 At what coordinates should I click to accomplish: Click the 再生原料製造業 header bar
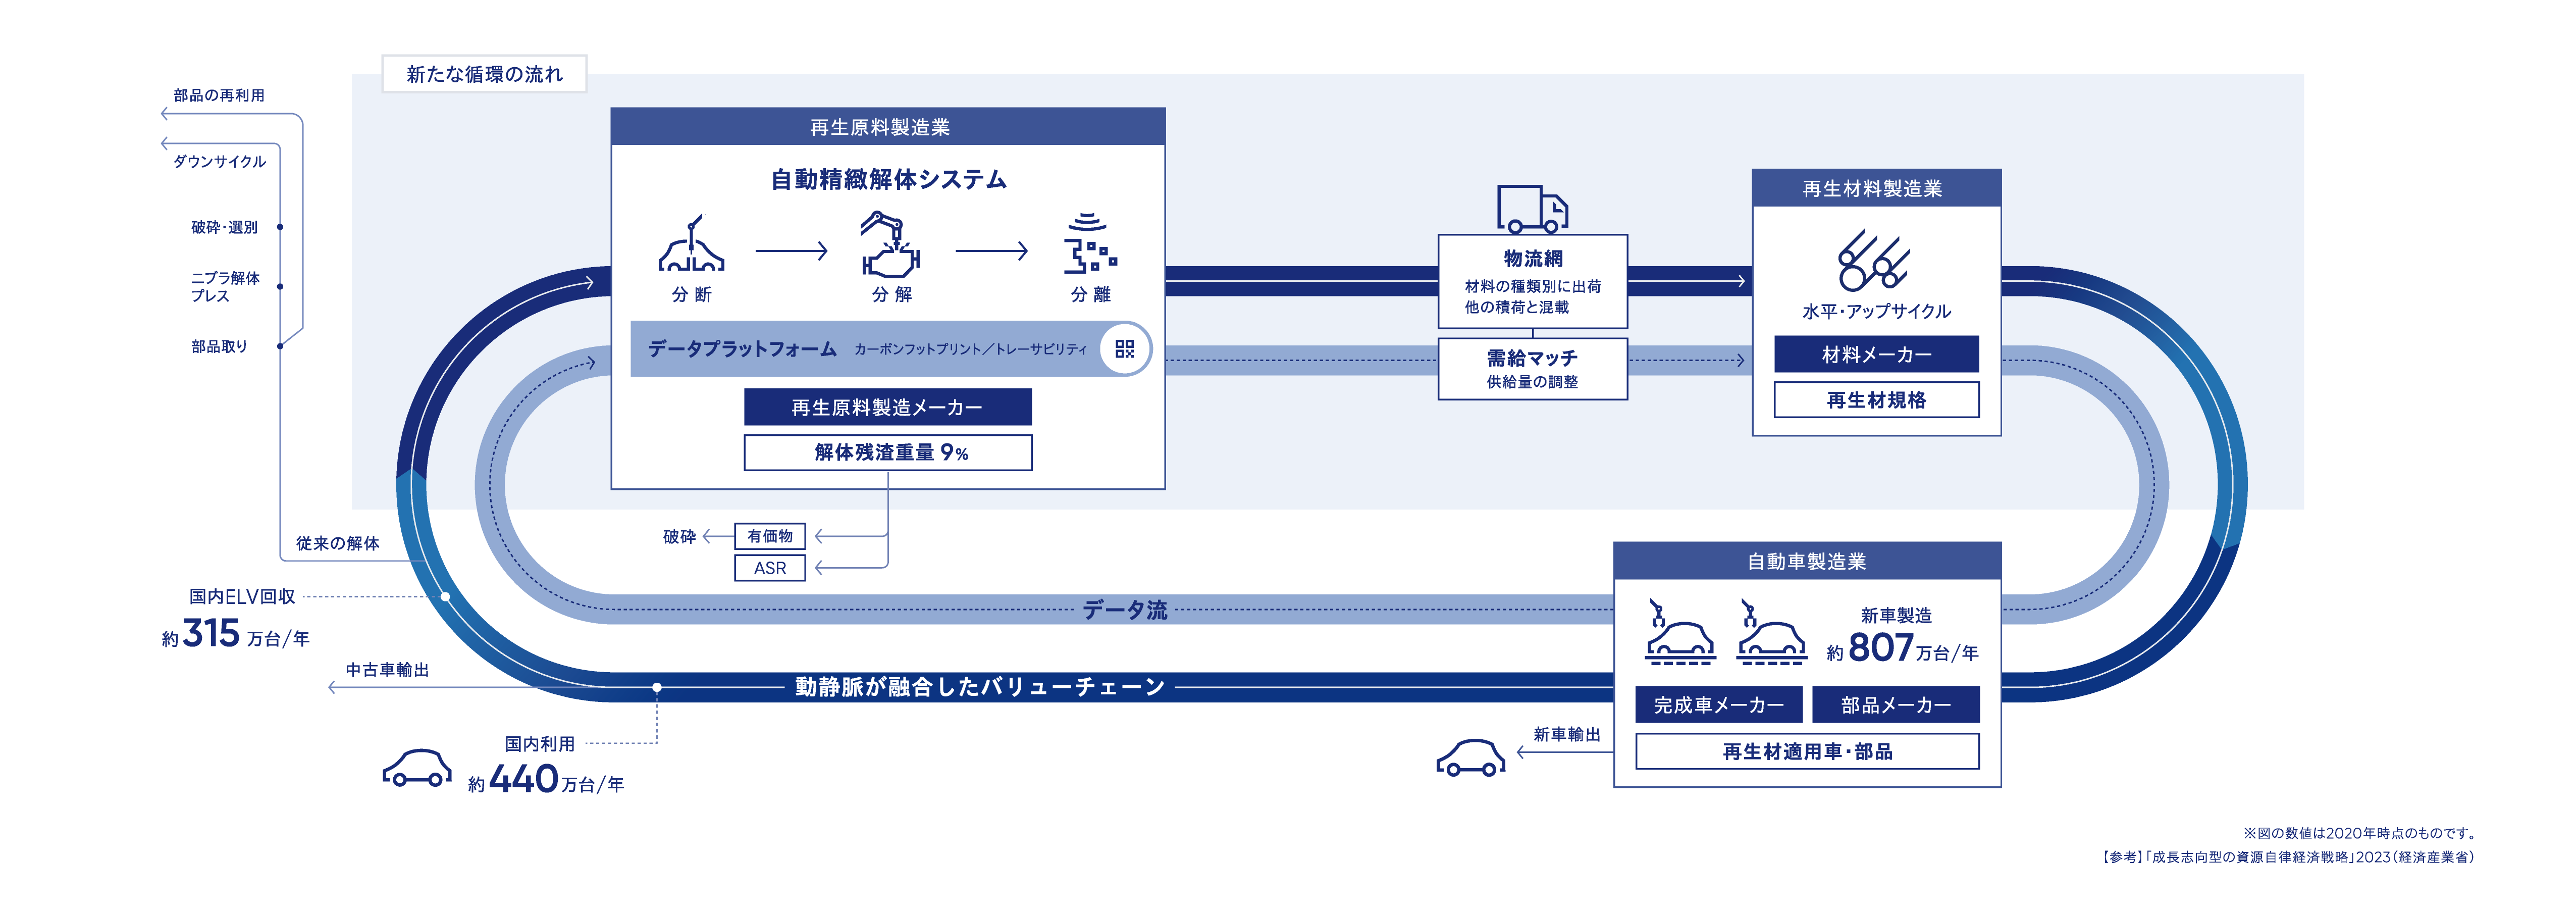(888, 127)
